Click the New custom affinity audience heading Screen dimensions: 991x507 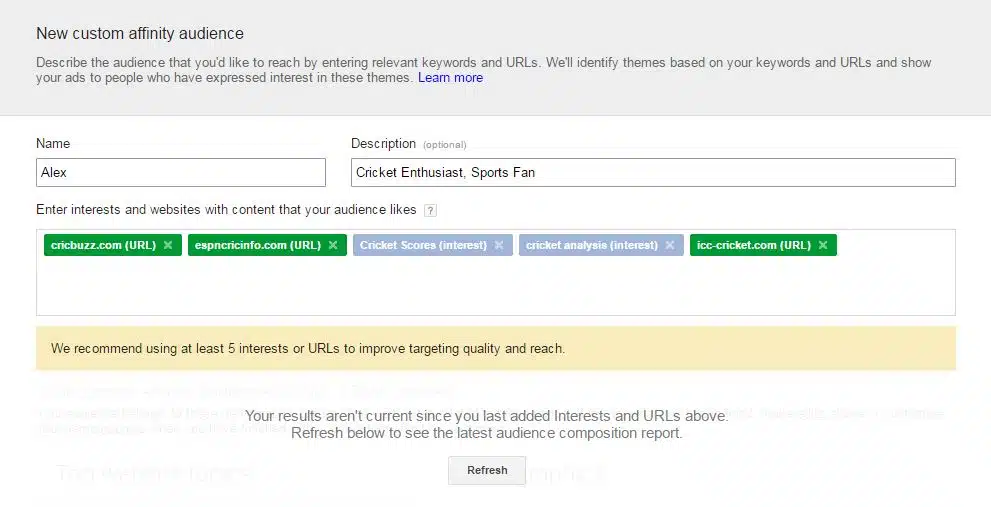[140, 34]
